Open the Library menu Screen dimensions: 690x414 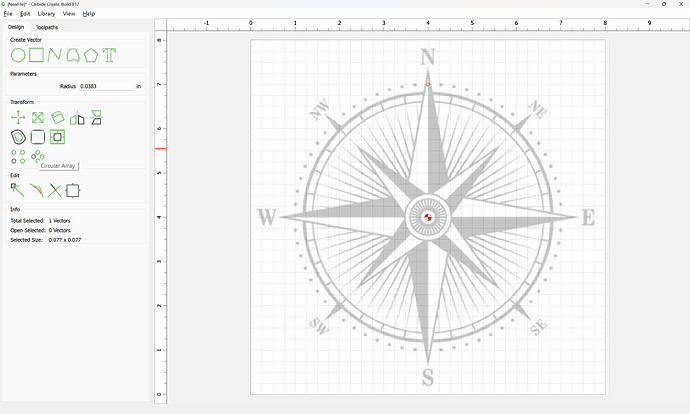tap(46, 14)
